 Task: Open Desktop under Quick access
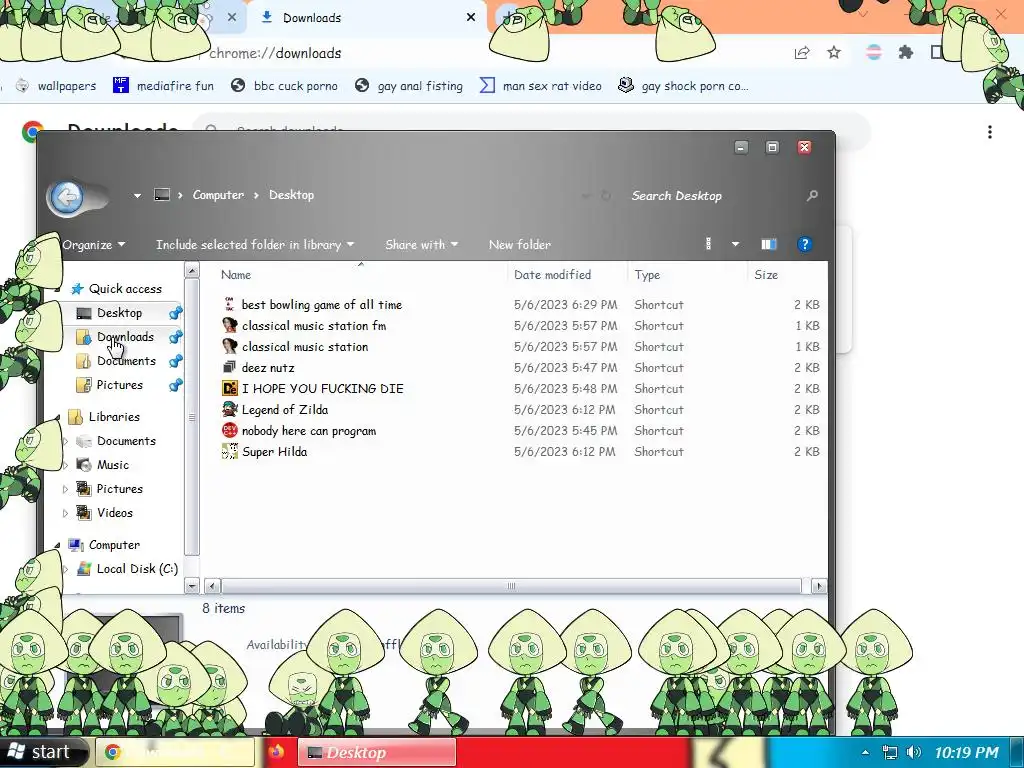tap(120, 313)
